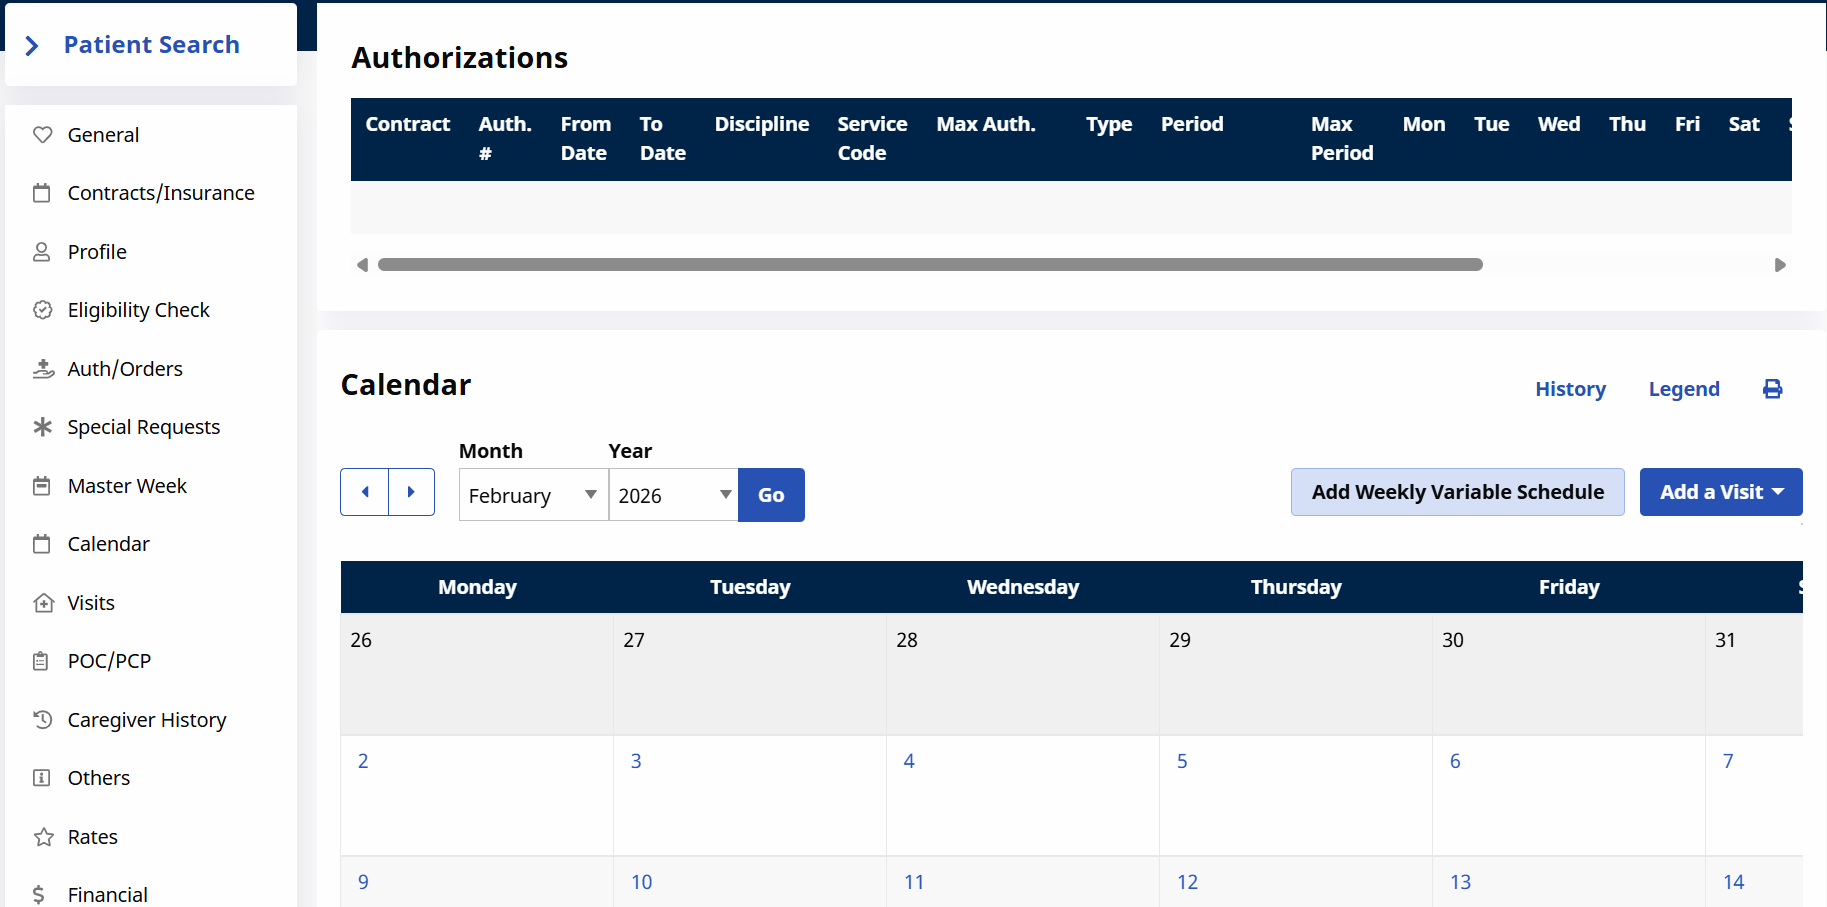Image resolution: width=1827 pixels, height=907 pixels.
Task: Open the General section heart icon
Action: coord(42,135)
